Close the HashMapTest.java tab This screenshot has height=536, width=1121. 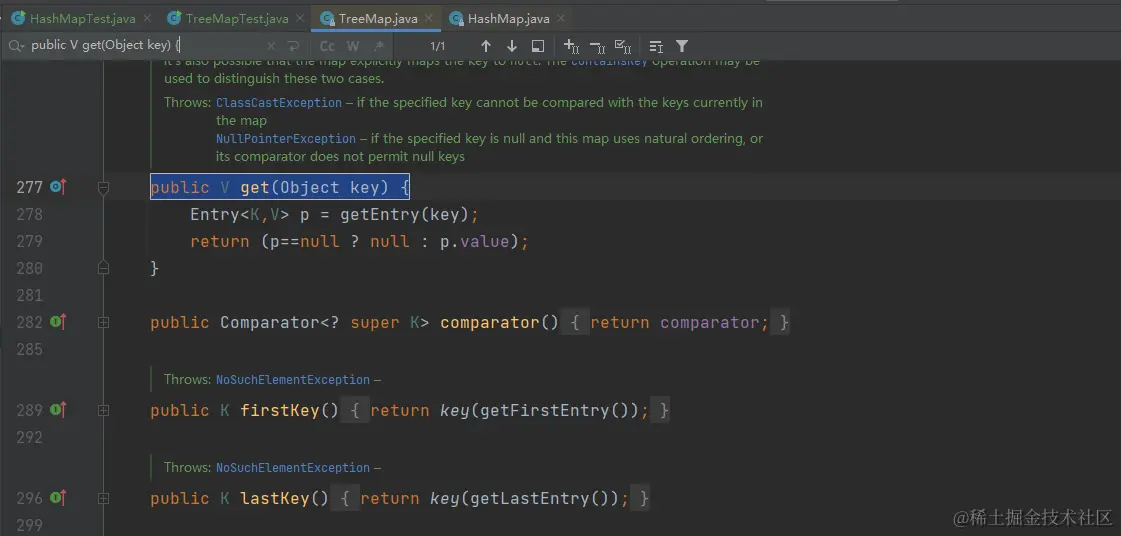(147, 19)
